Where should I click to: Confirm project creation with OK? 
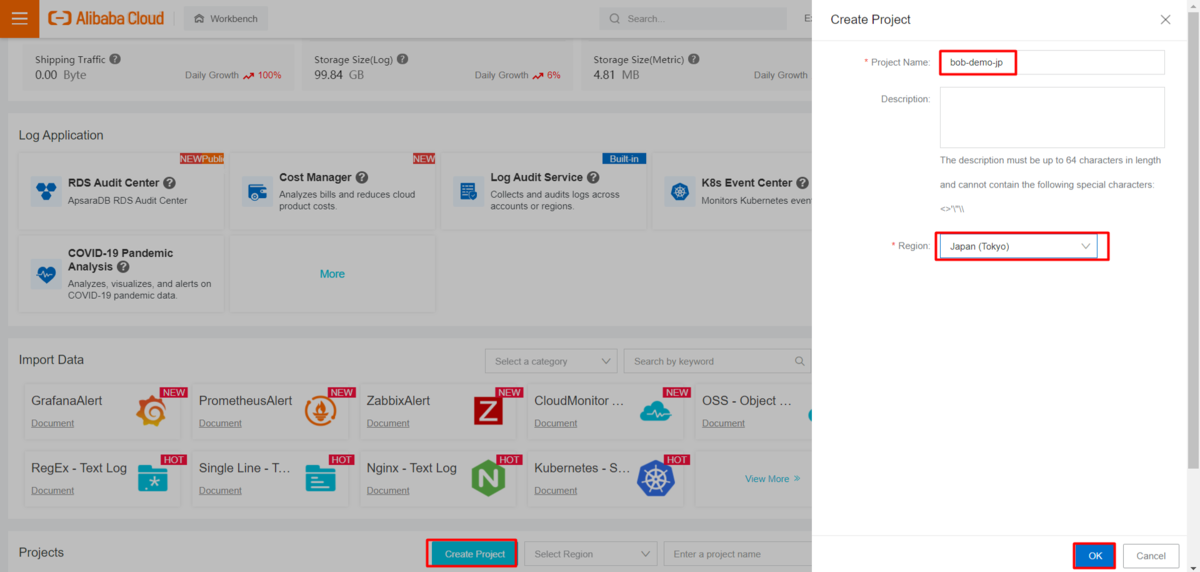coord(1095,556)
